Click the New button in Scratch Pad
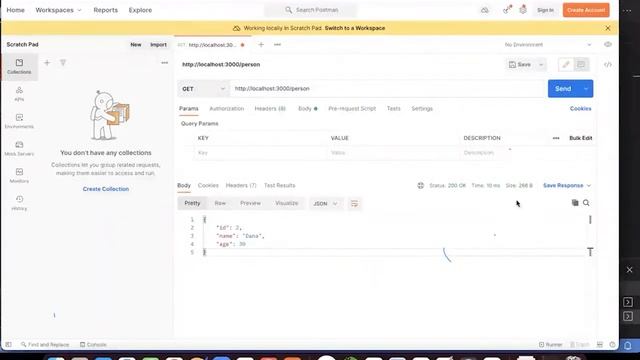Screen dimensions: 640x360 point(136,44)
